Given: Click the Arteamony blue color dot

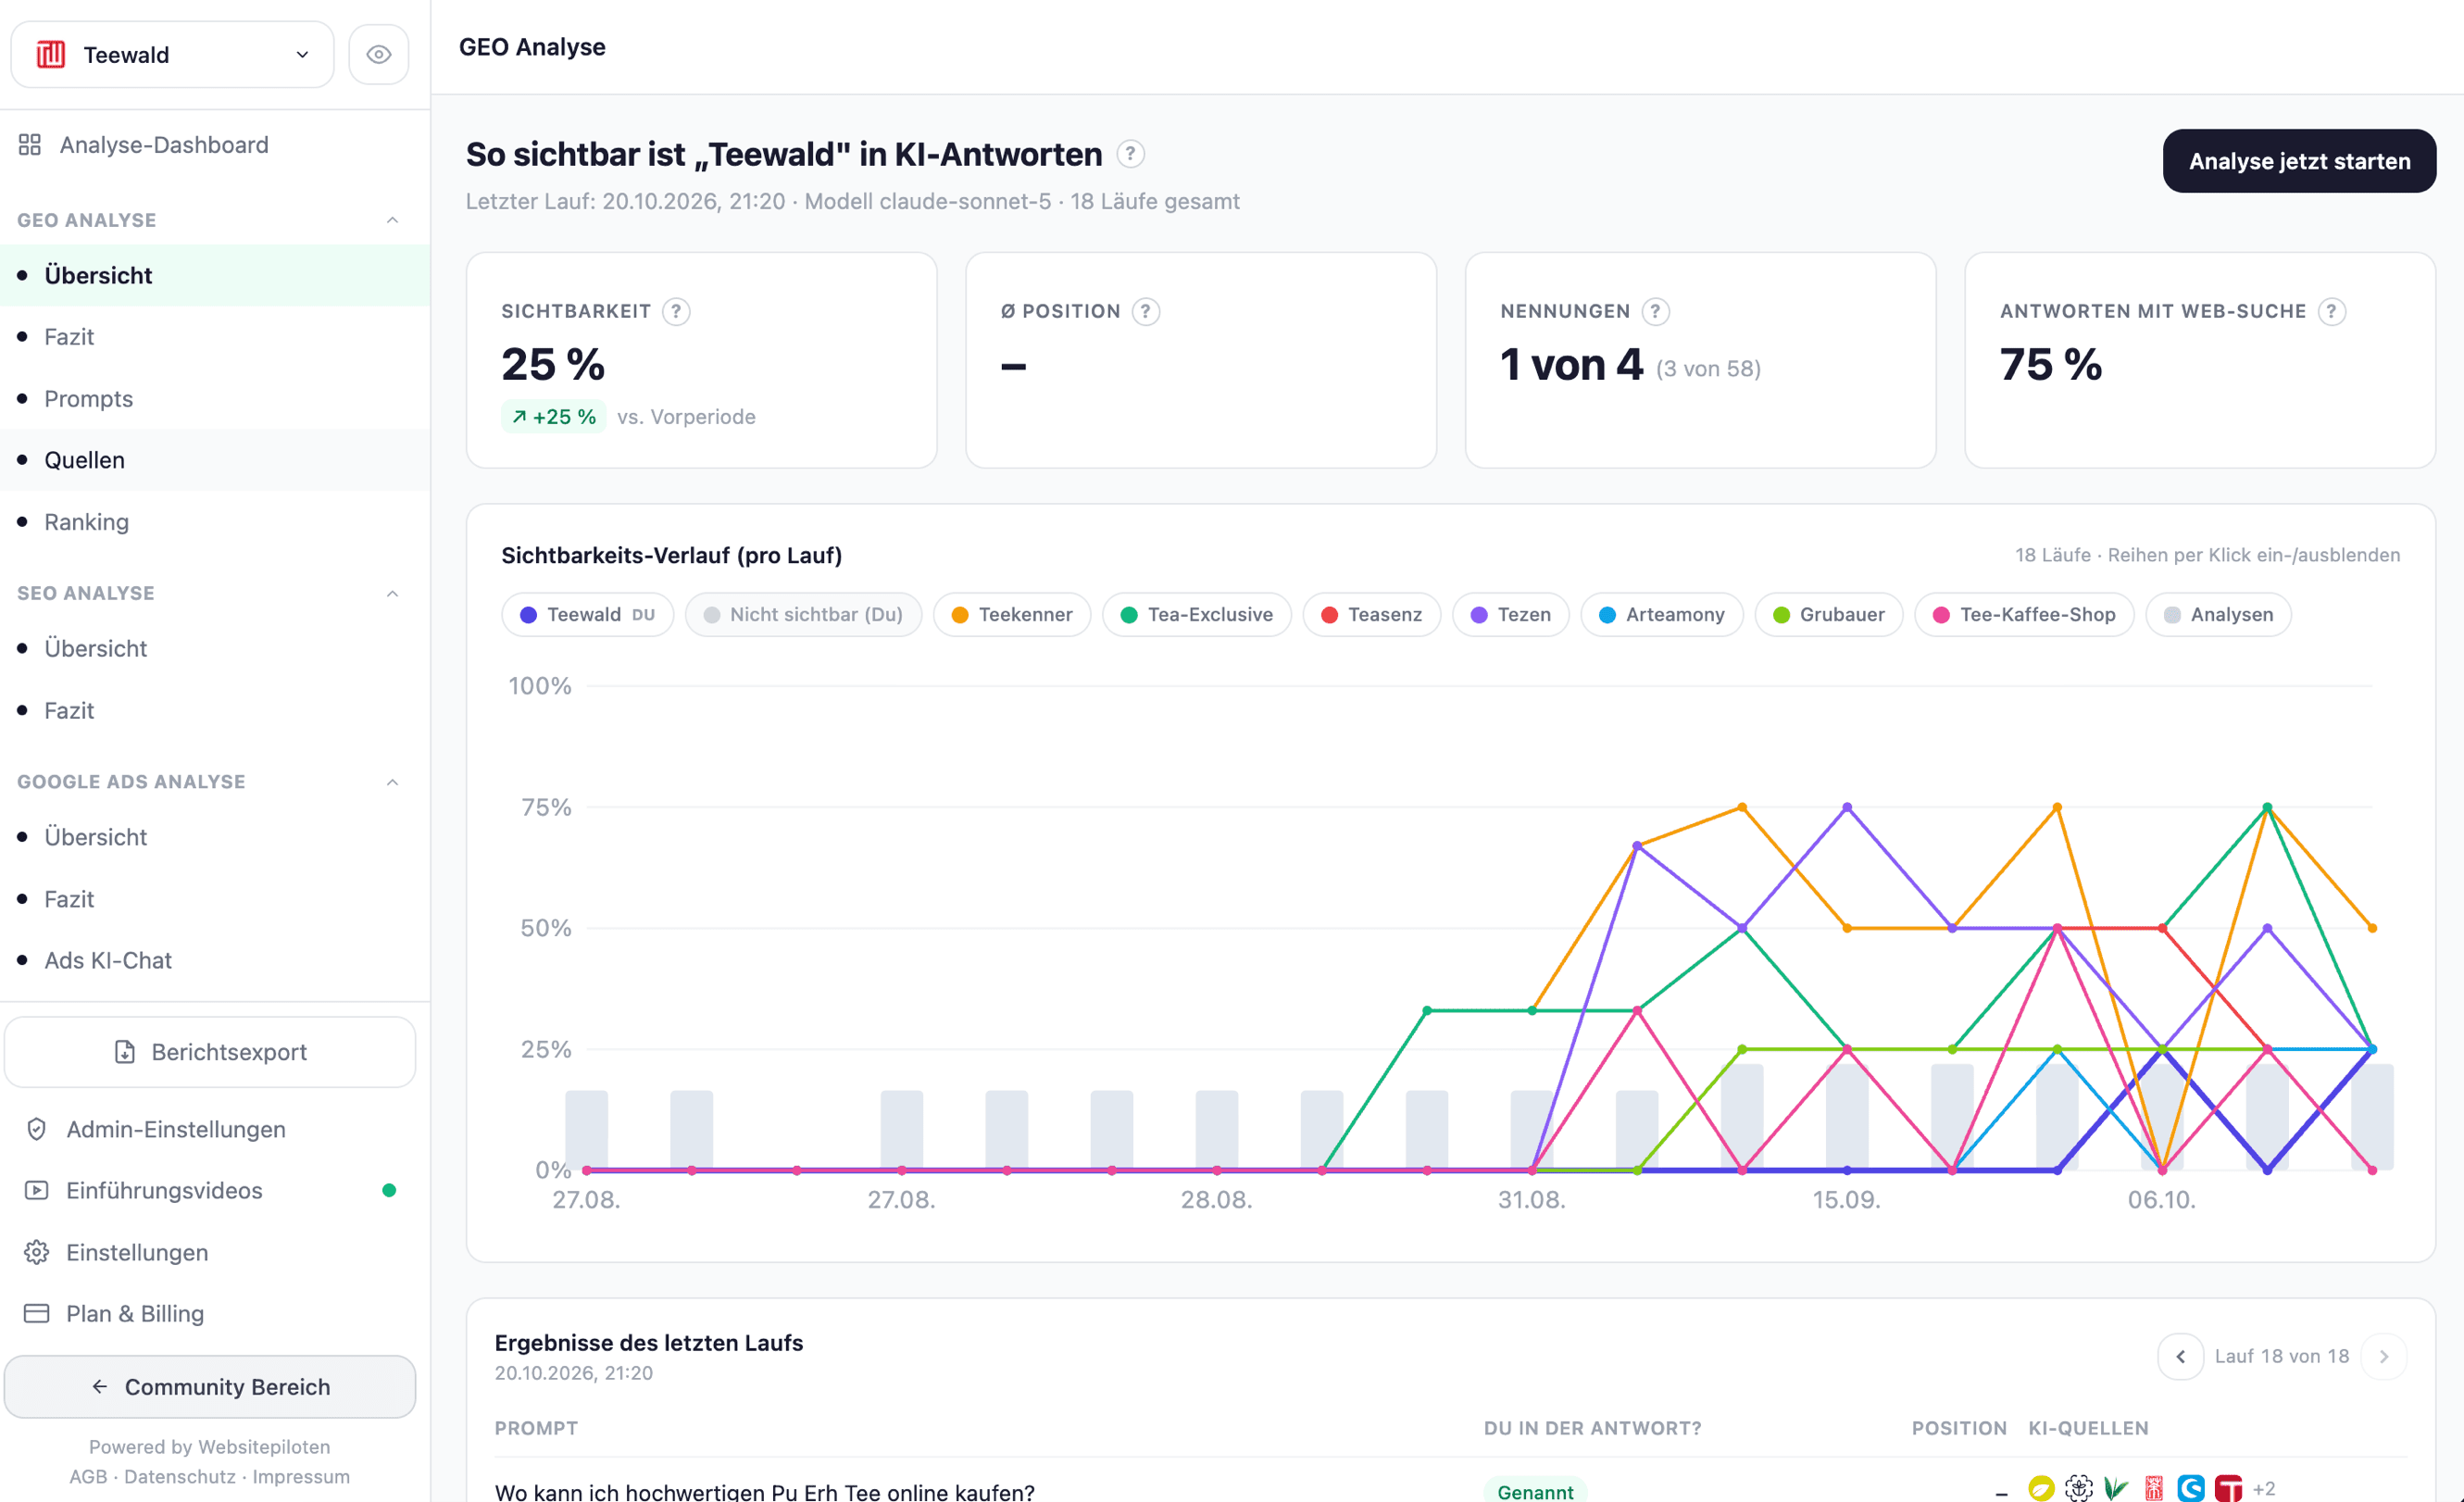Looking at the screenshot, I should coord(1607,615).
